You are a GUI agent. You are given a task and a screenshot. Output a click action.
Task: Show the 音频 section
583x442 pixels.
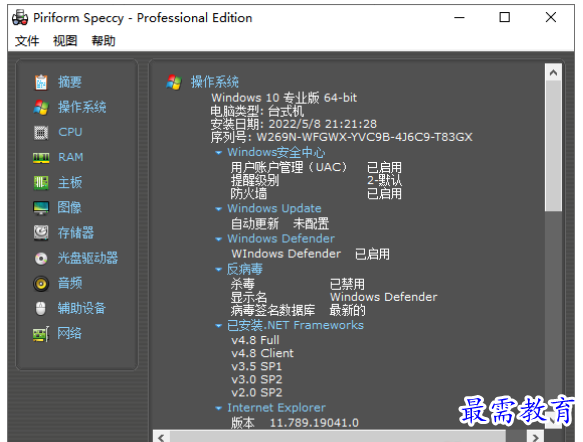70,284
